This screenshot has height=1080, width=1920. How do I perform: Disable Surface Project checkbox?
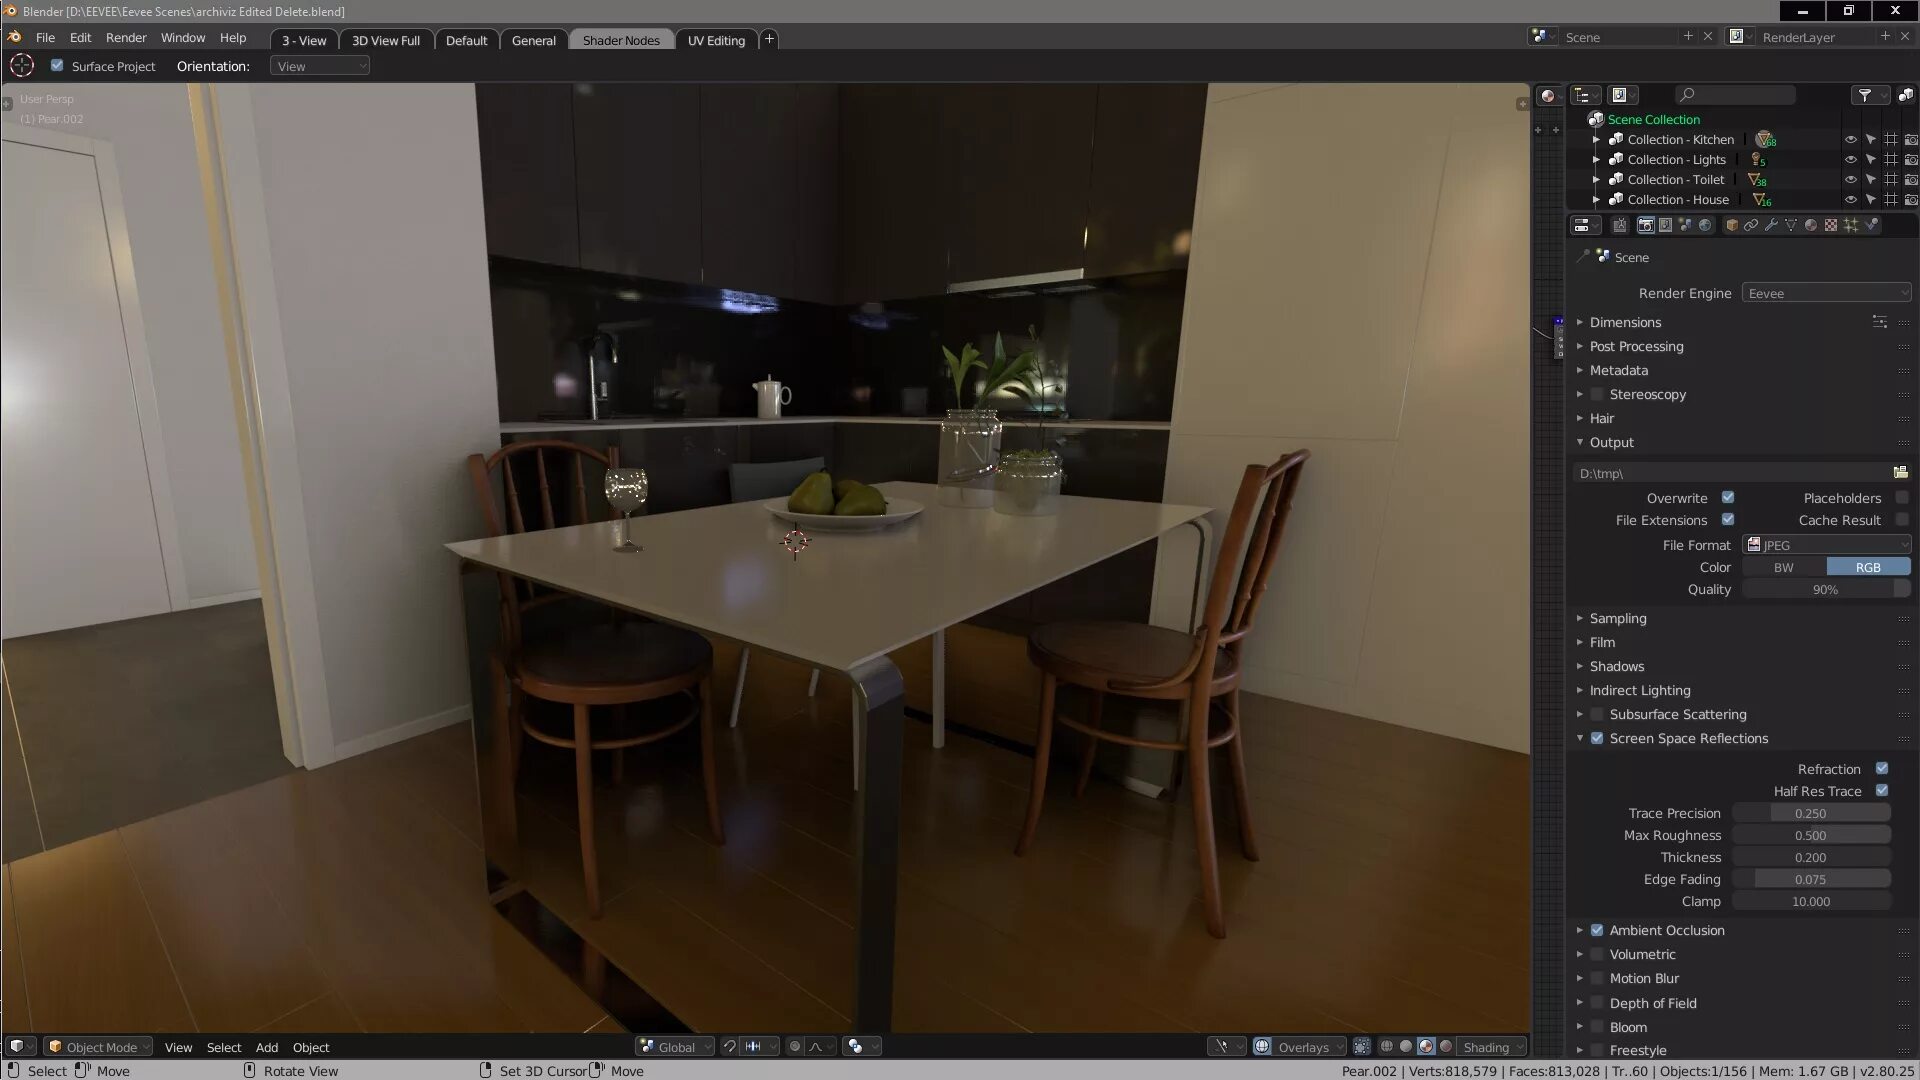coord(57,66)
